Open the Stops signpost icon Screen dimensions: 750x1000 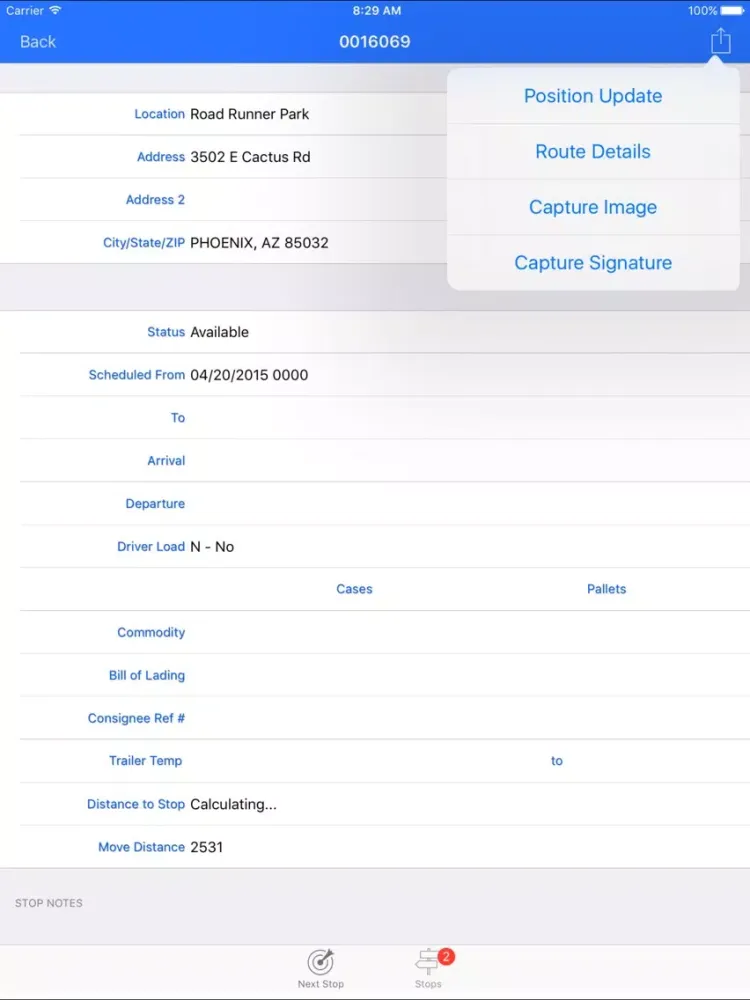428,962
